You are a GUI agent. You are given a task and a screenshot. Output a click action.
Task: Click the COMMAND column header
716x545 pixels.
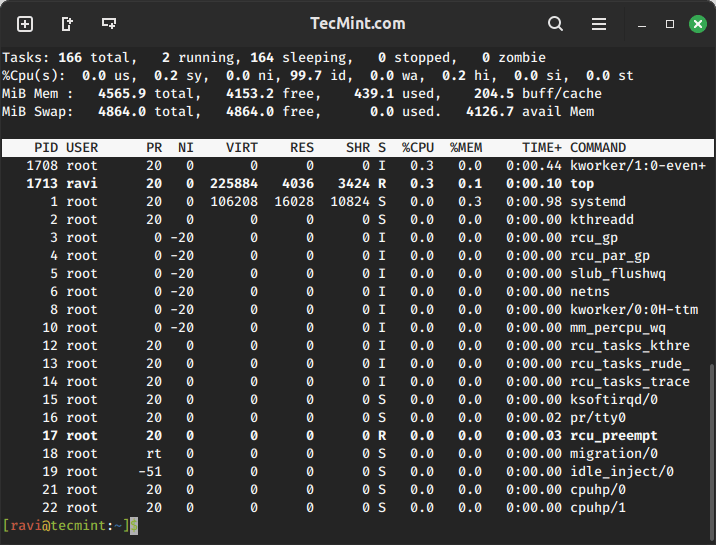598,148
